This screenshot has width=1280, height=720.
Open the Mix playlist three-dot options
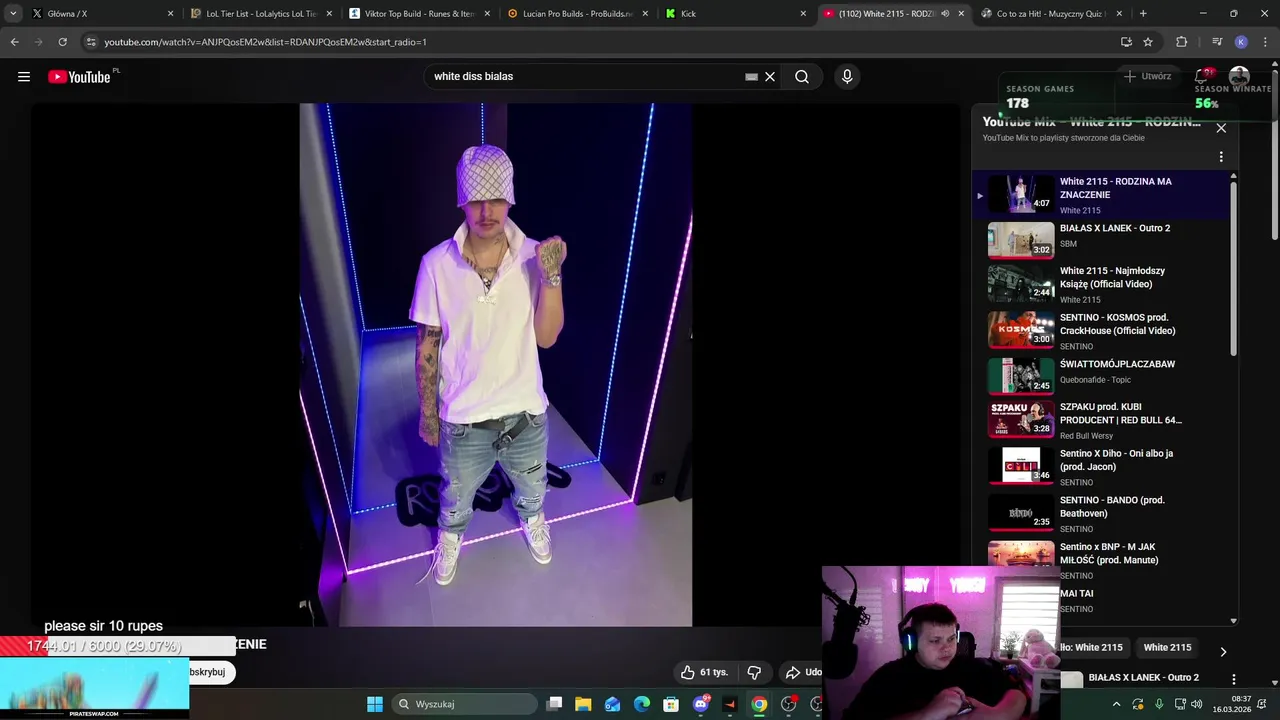click(x=1221, y=157)
